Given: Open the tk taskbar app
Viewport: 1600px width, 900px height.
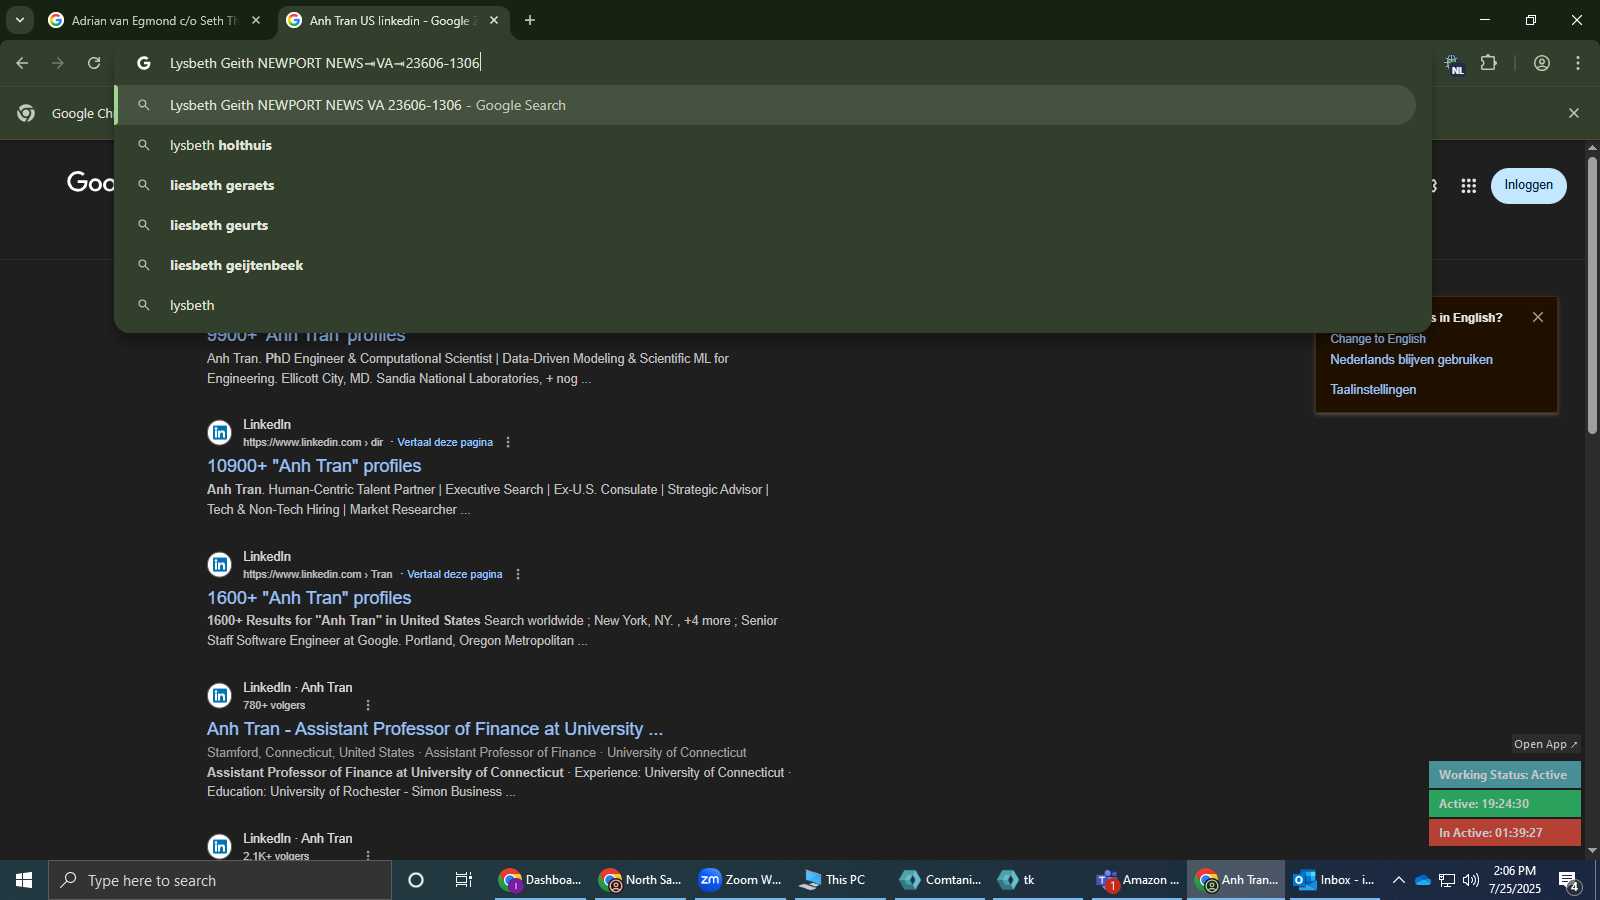Looking at the screenshot, I should tap(1036, 880).
